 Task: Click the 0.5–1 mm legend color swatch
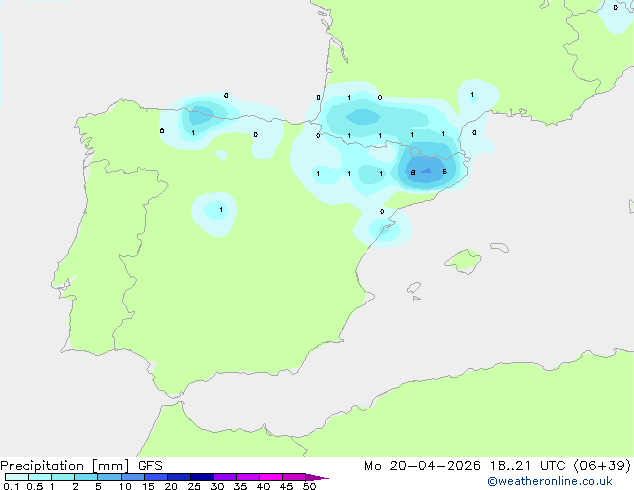click(40, 477)
